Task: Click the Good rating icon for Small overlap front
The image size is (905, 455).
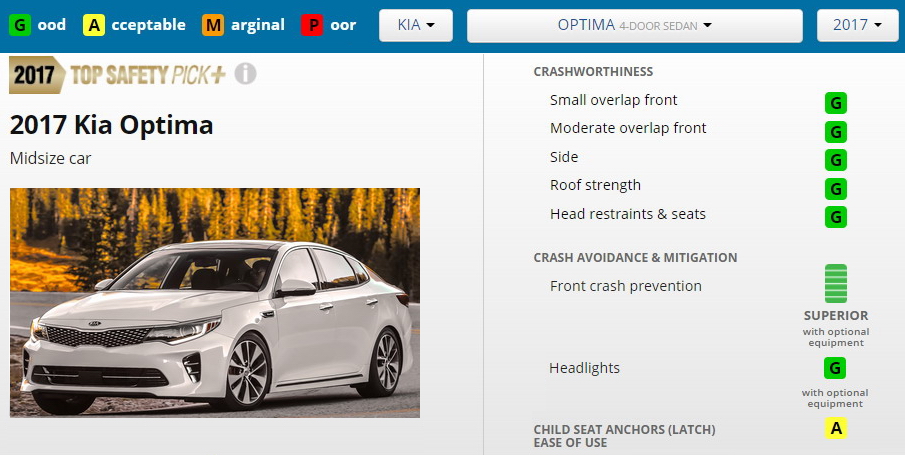Action: pyautogui.click(x=835, y=103)
